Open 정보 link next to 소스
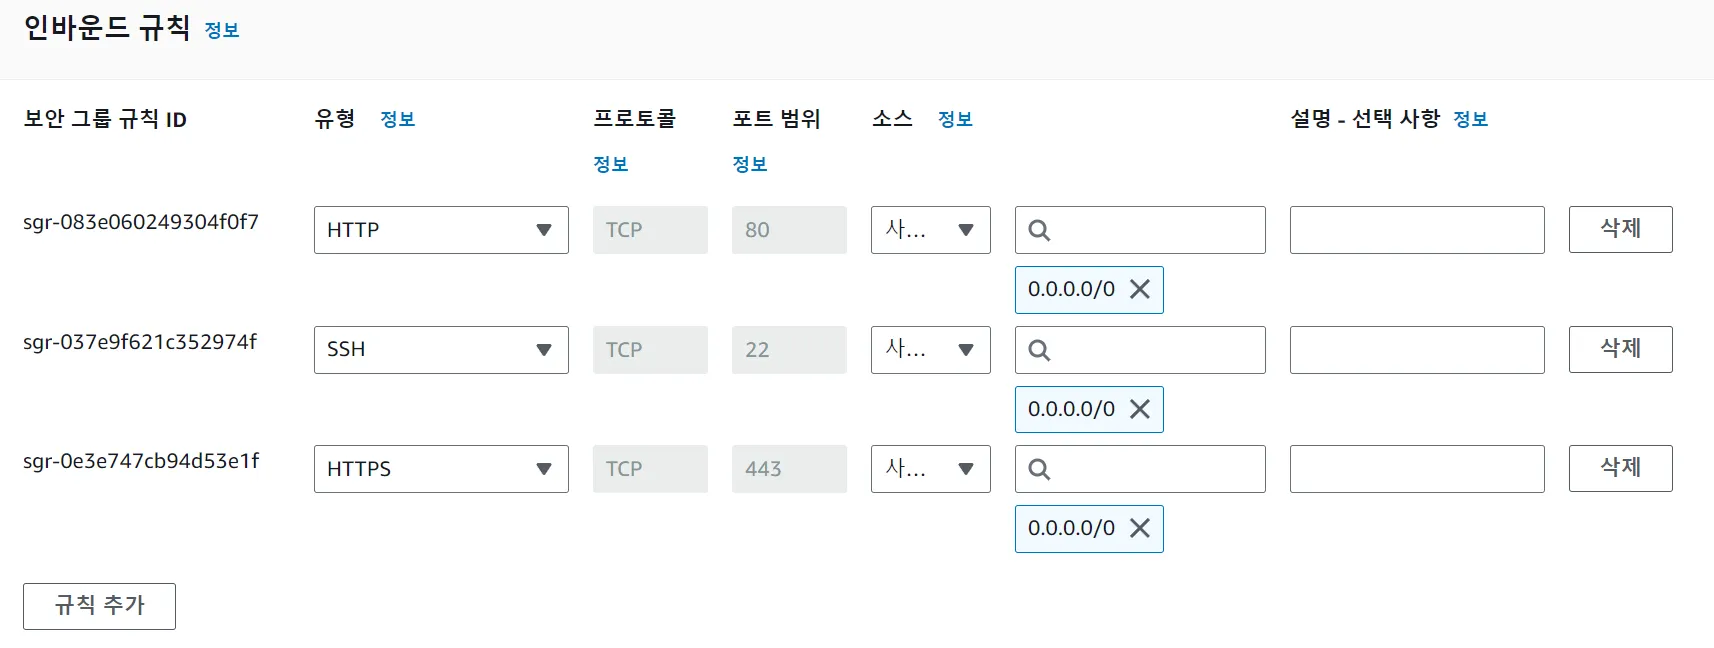Image resolution: width=1714 pixels, height=648 pixels. [955, 120]
